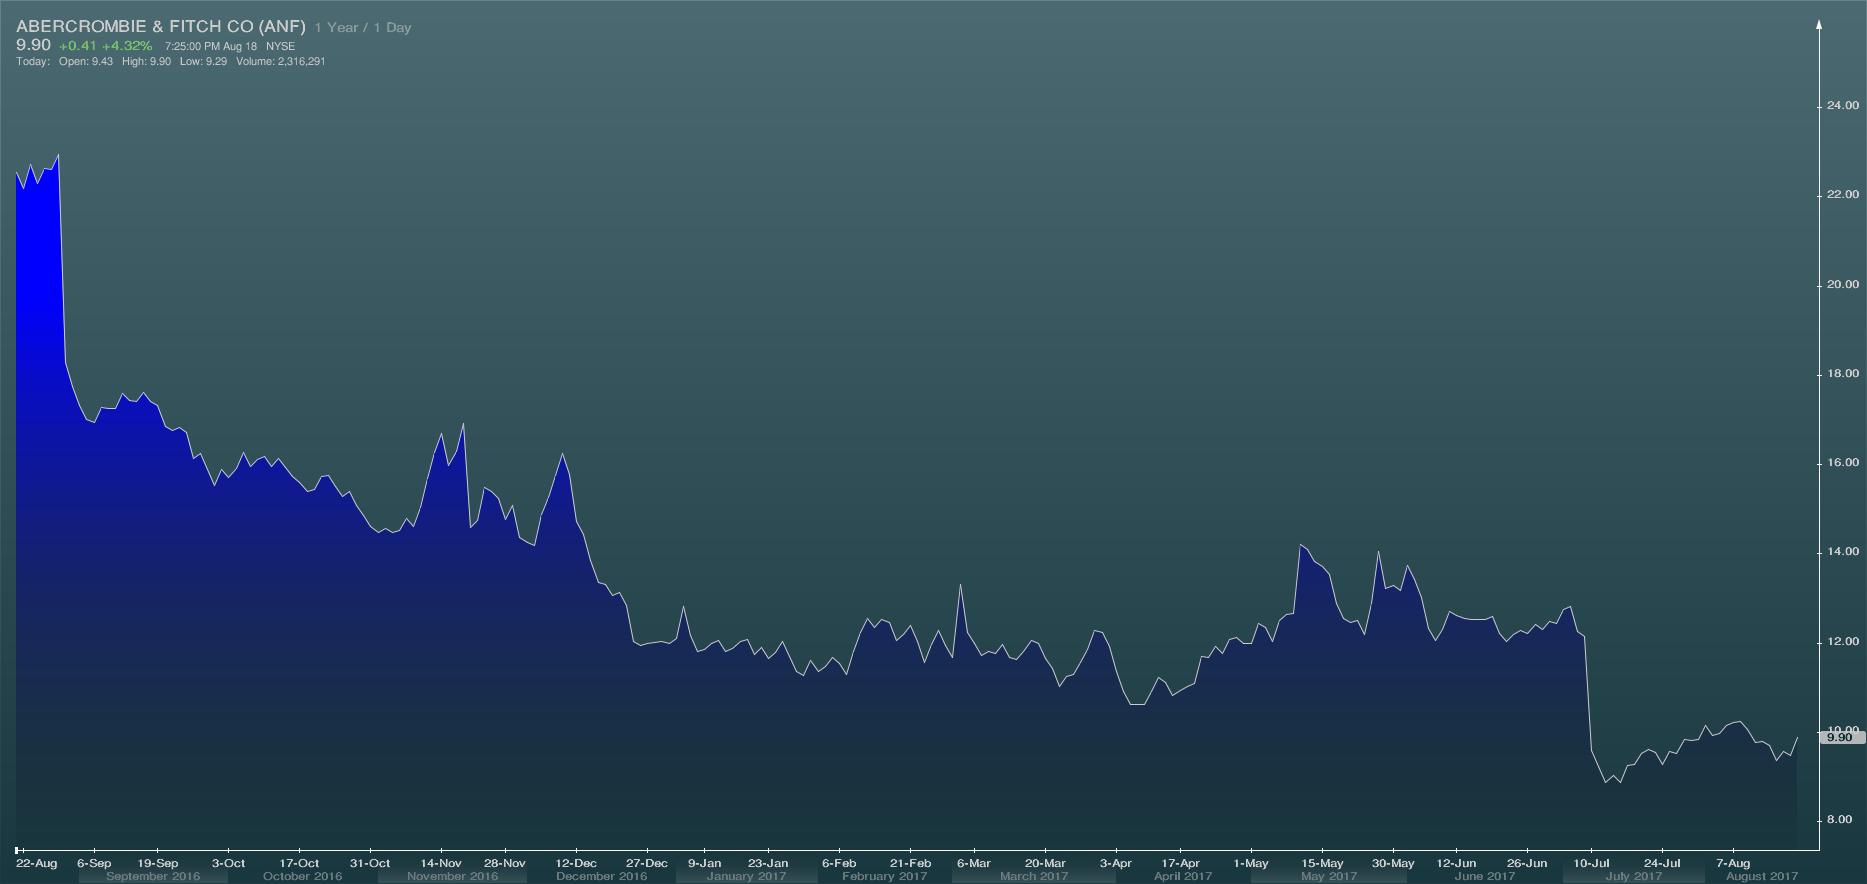The width and height of the screenshot is (1867, 884).
Task: Click the 24-Jul date label
Action: pos(1662,862)
